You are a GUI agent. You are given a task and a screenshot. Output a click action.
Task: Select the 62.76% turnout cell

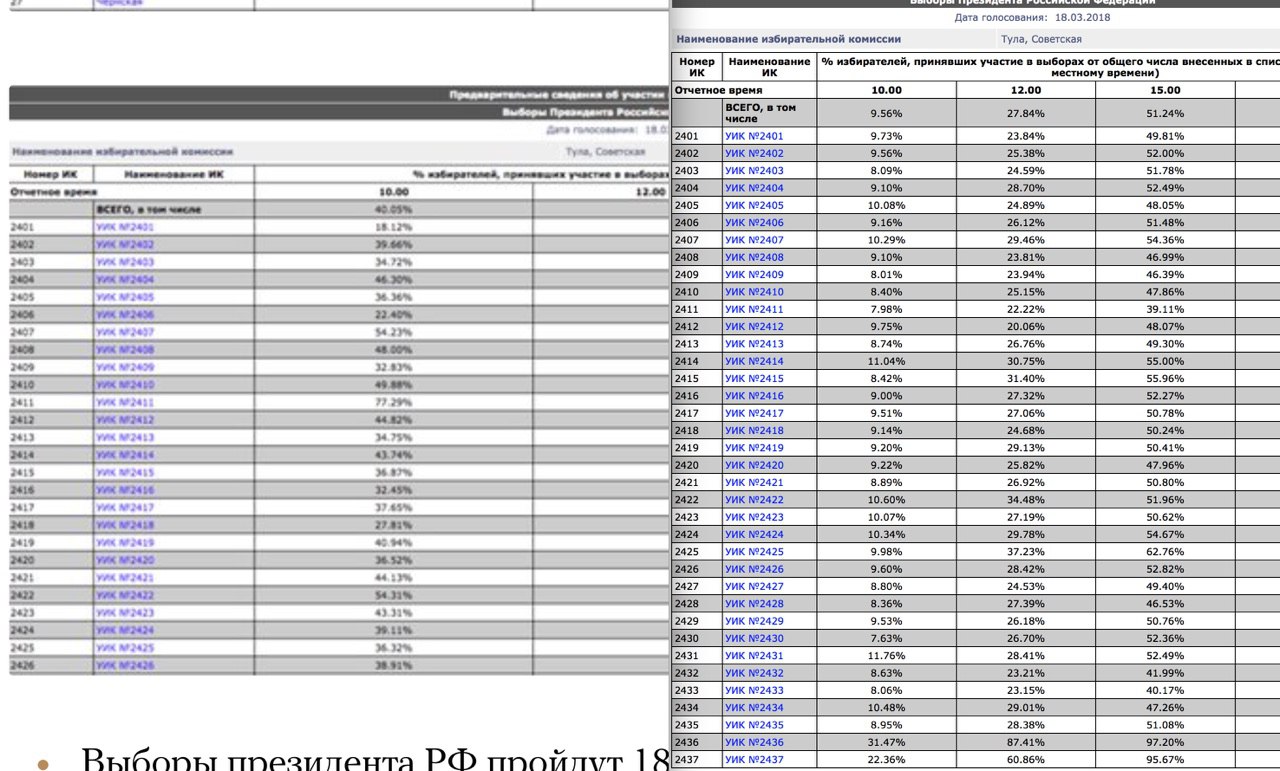pyautogui.click(x=1166, y=552)
